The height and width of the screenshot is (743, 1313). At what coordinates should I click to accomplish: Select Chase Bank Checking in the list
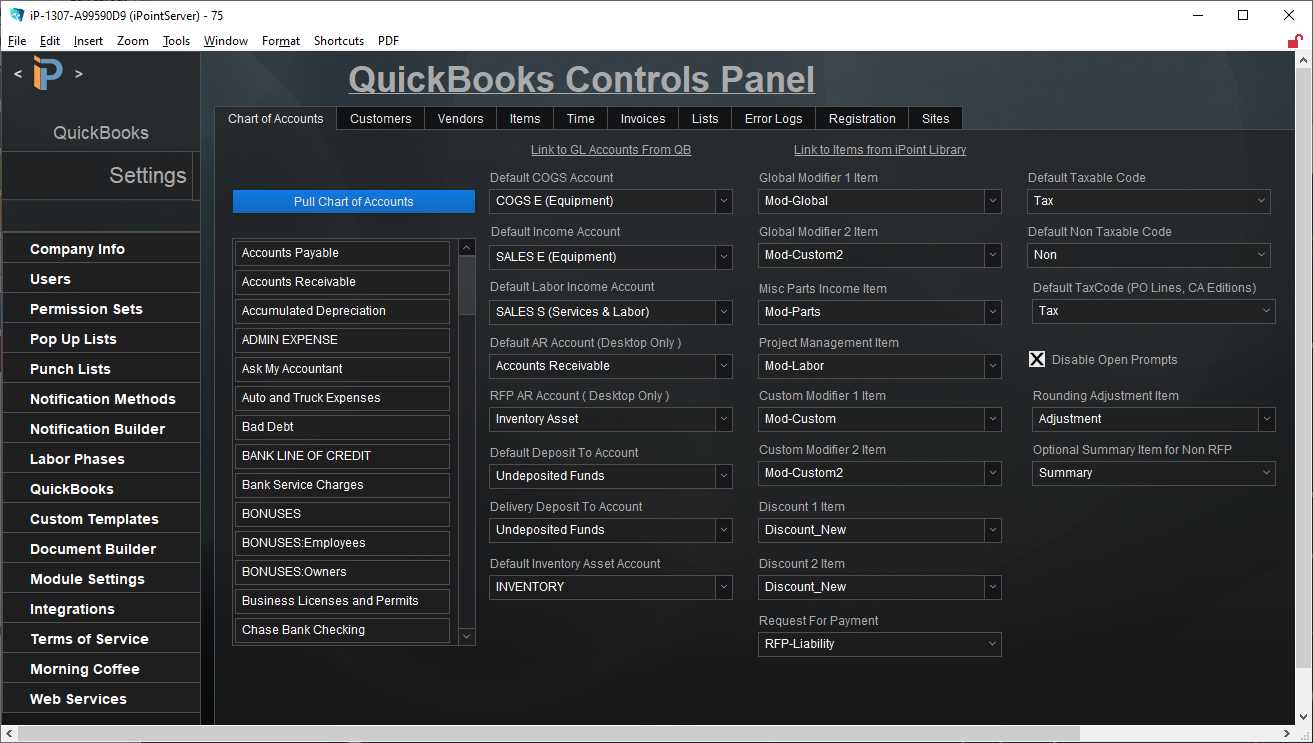342,630
